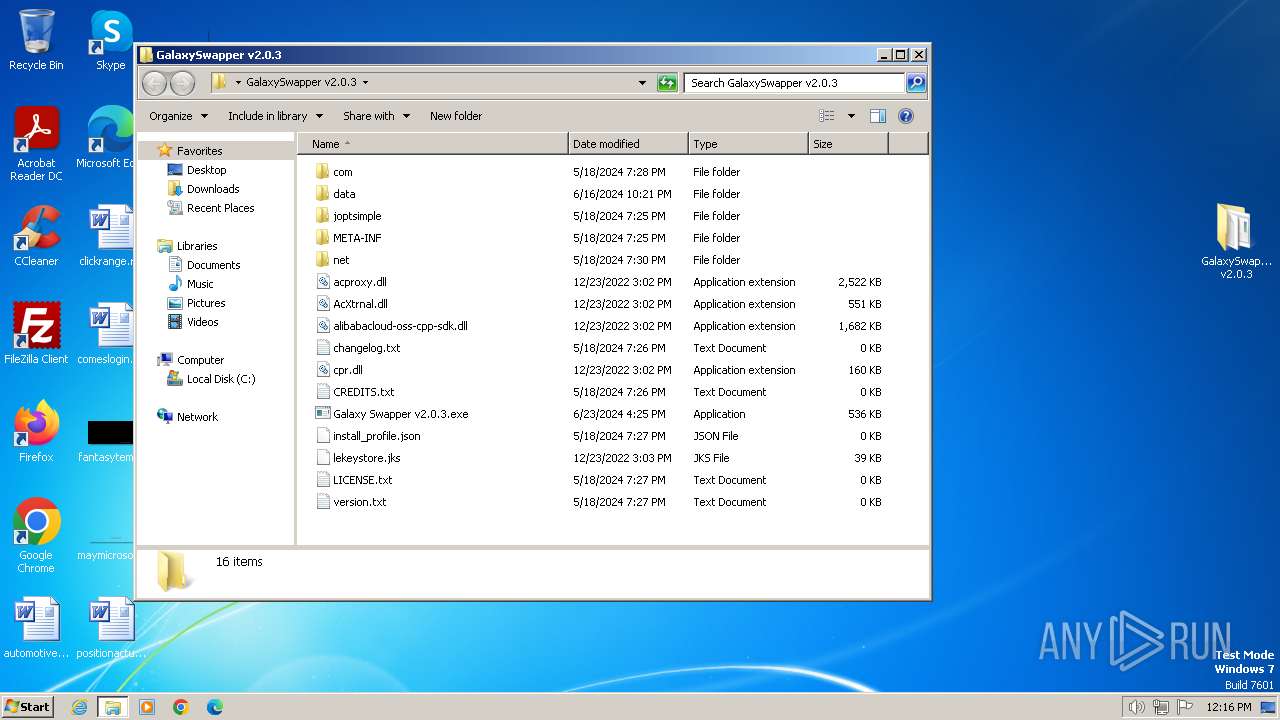Expand GalaxySwapper v2.0.3 breadcrumb arrow
Screen dimensions: 1280x720
point(365,83)
